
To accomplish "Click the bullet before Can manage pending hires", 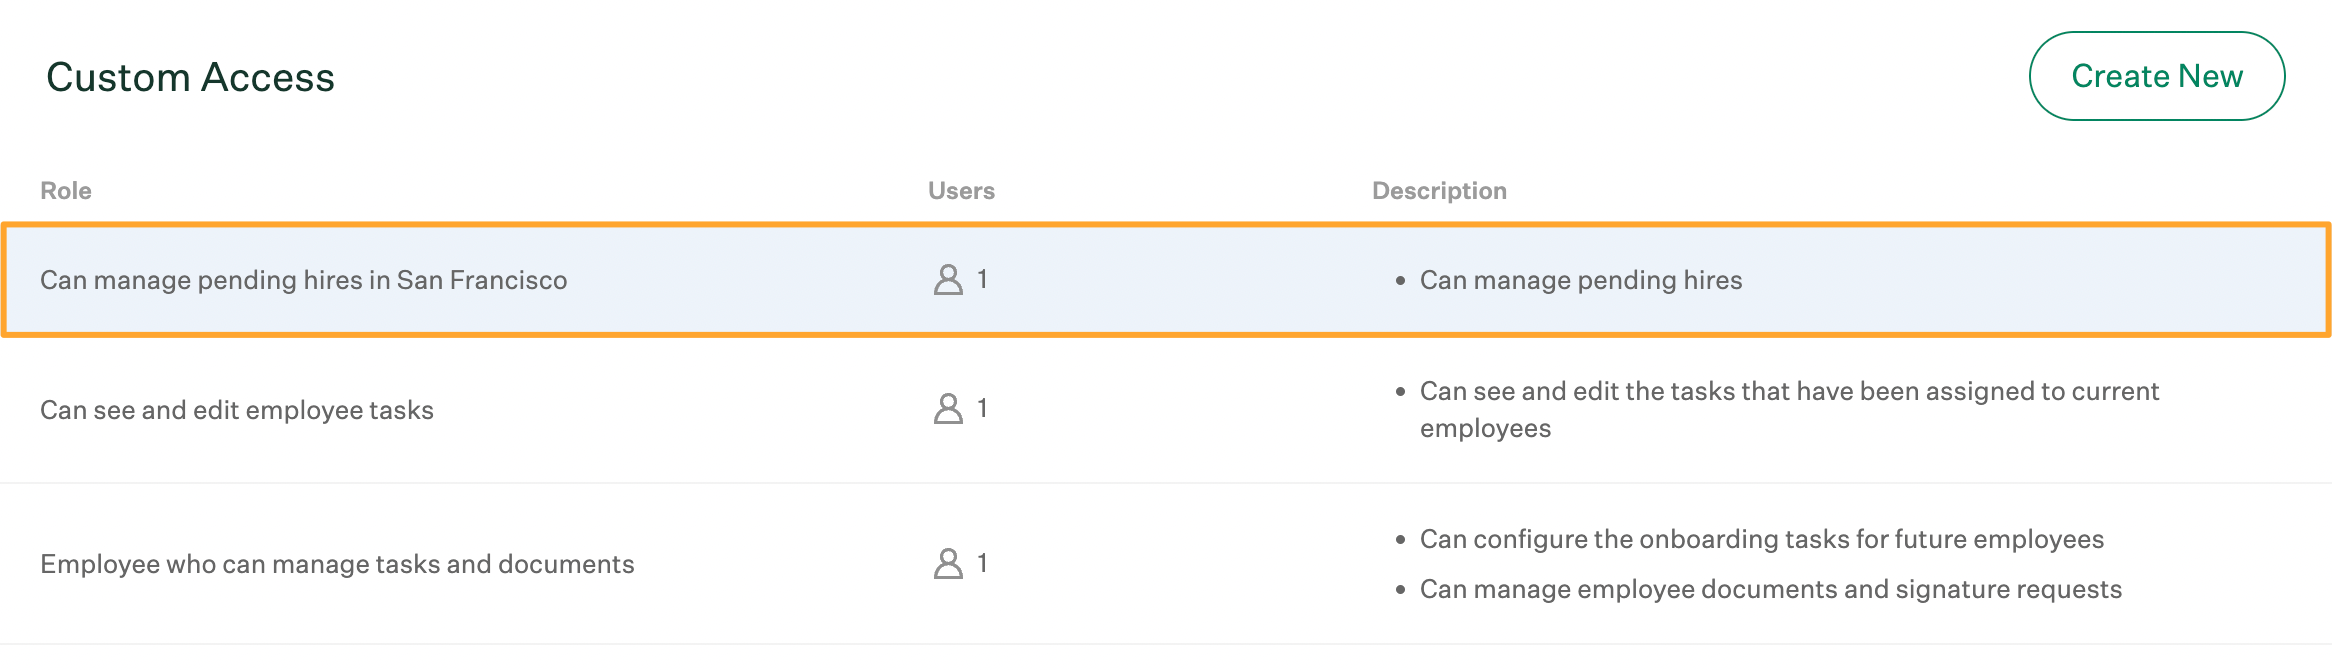I will click(x=1401, y=281).
